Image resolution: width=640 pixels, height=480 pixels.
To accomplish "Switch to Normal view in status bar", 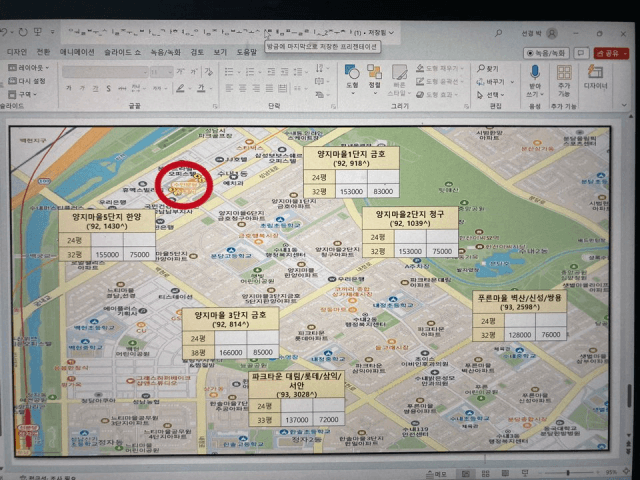I will point(465,473).
